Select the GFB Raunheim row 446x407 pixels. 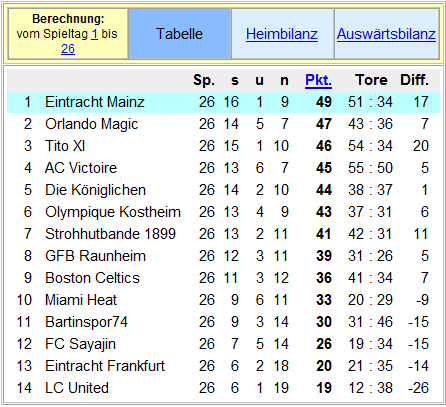[x=223, y=256]
